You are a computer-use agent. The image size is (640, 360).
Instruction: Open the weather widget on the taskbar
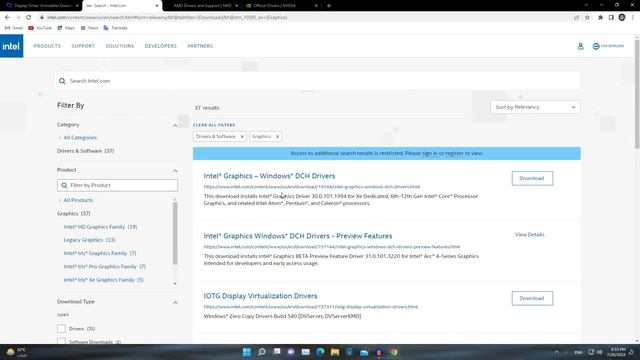pyautogui.click(x=16, y=352)
